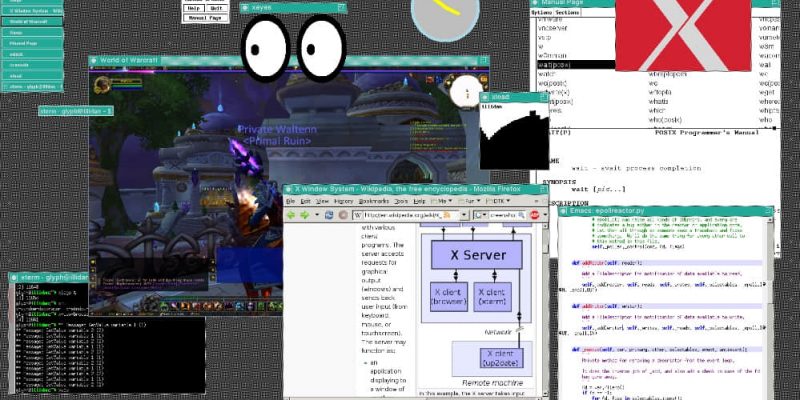Click the round minimap in World of Warcraft

pyautogui.click(x=466, y=92)
